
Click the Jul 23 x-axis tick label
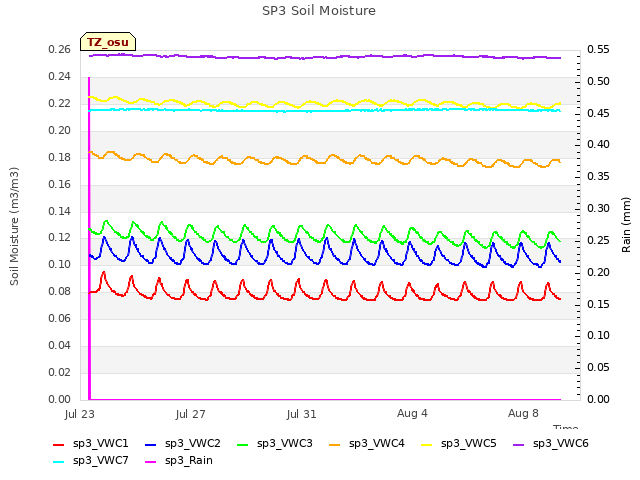coord(80,414)
